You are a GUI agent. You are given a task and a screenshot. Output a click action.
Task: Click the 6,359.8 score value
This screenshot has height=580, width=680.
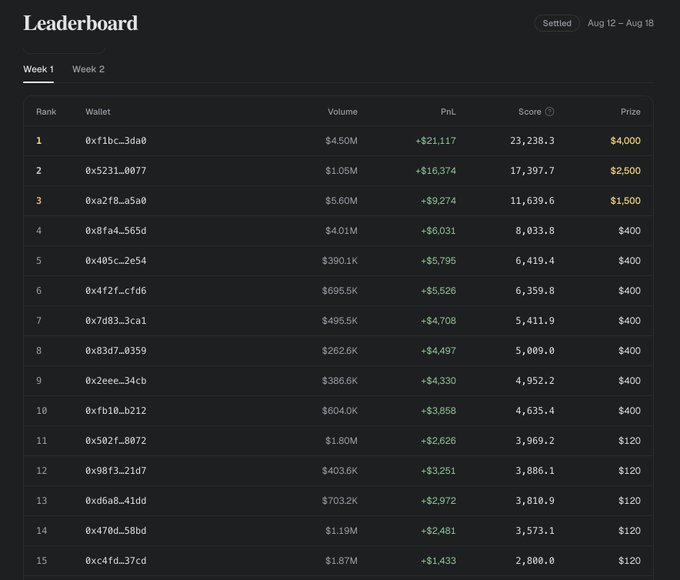(x=535, y=291)
